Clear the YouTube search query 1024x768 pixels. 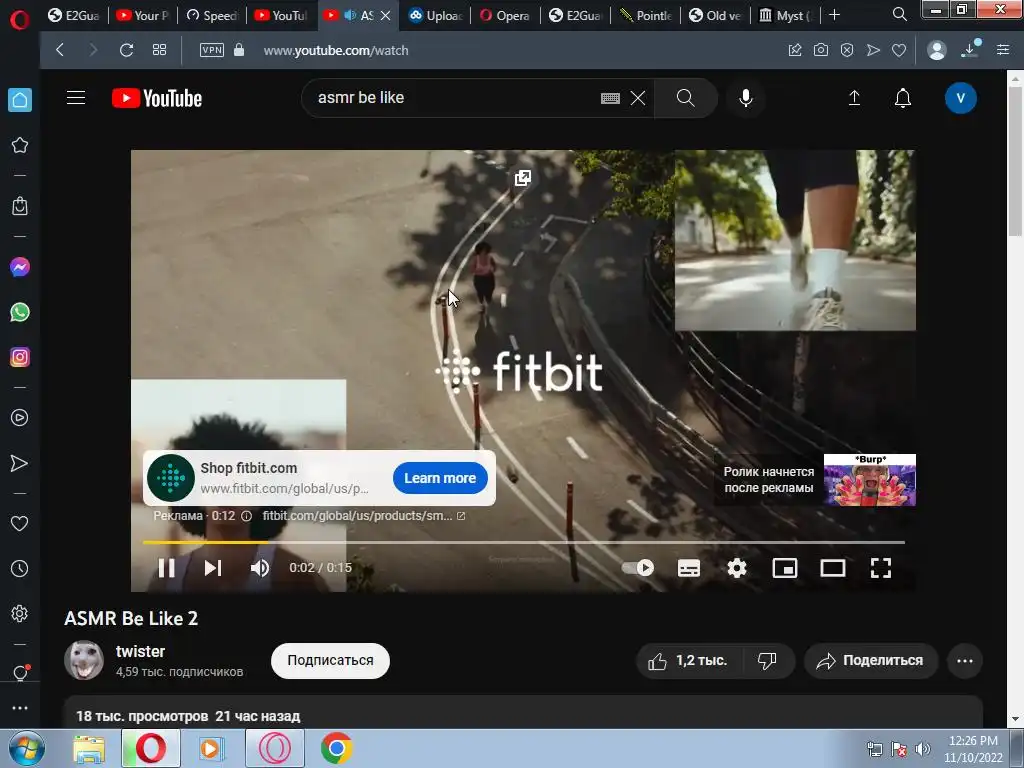tap(638, 98)
